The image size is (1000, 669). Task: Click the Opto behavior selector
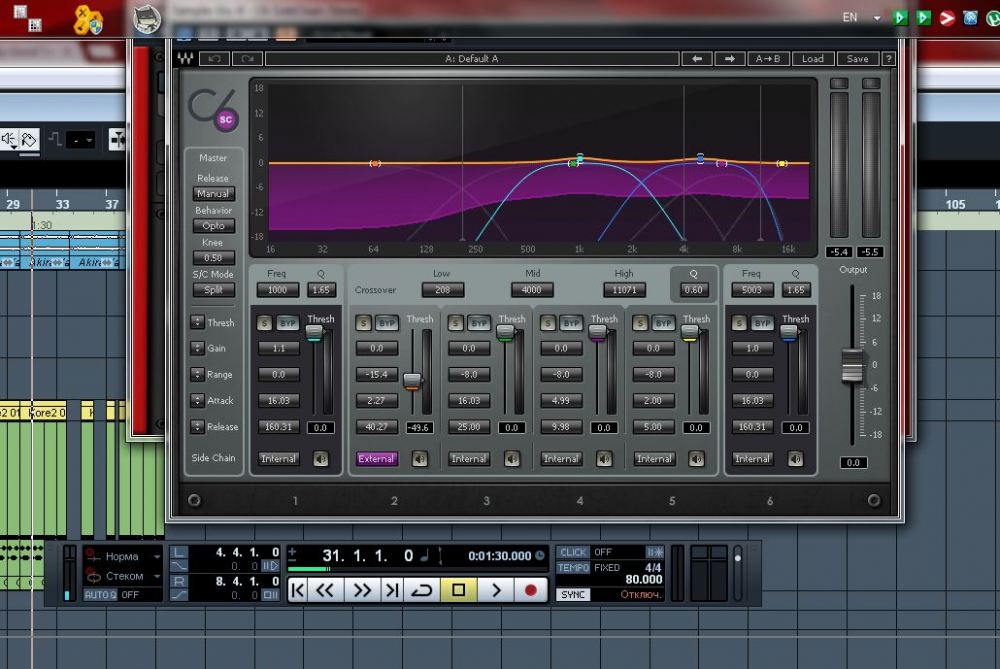pyautogui.click(x=213, y=226)
